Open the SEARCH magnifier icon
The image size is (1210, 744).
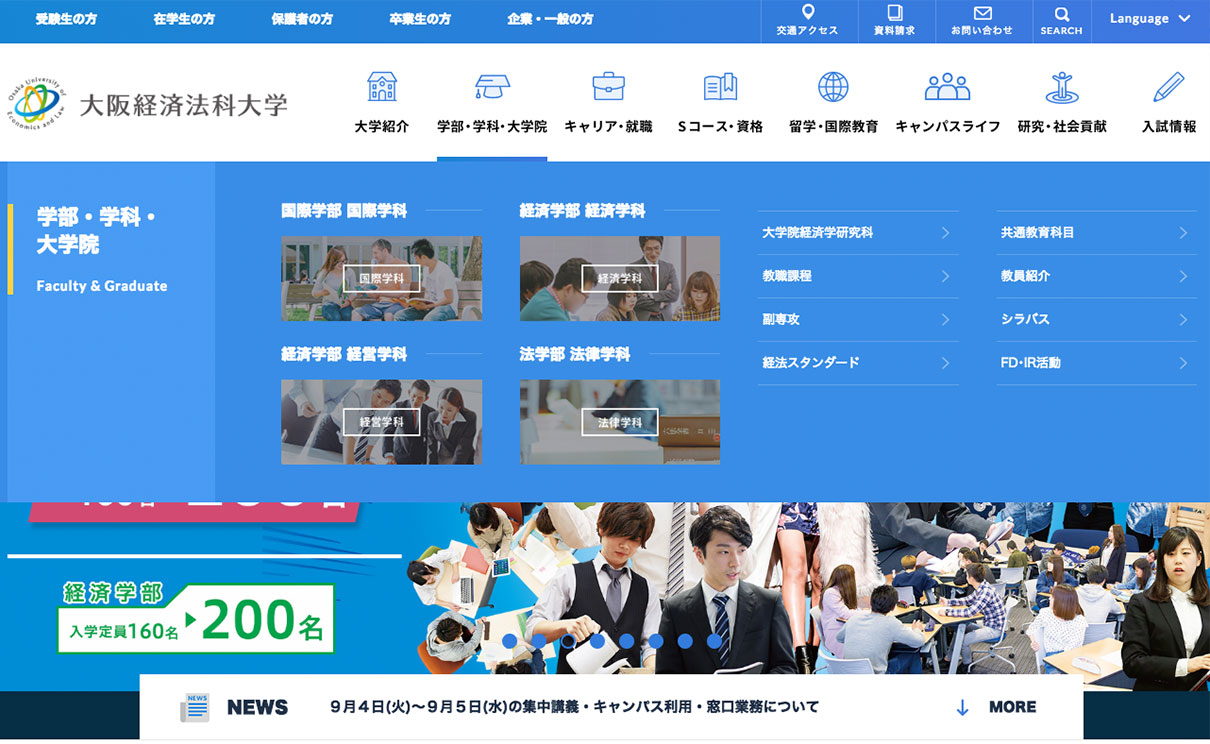[1061, 14]
